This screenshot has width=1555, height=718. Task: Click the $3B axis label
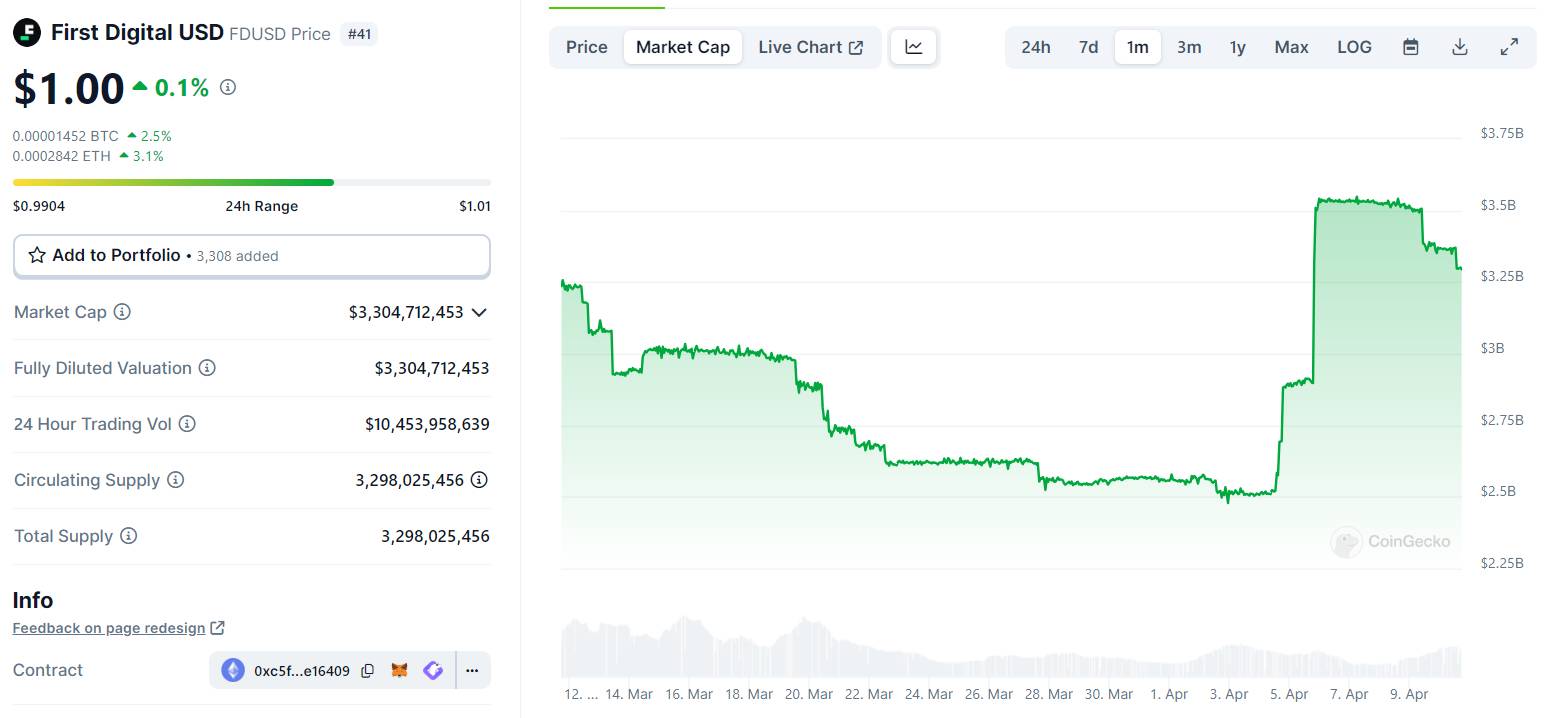click(x=1493, y=348)
